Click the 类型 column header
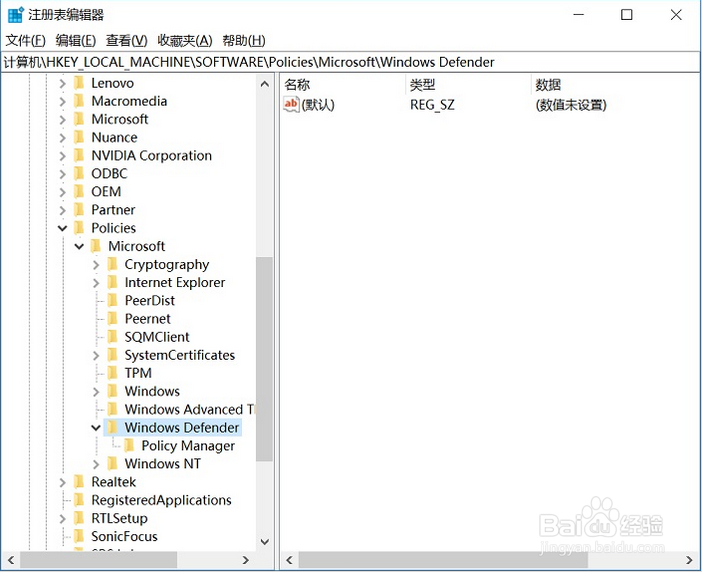Screen dimensions: 703x572 pyautogui.click(x=469, y=84)
